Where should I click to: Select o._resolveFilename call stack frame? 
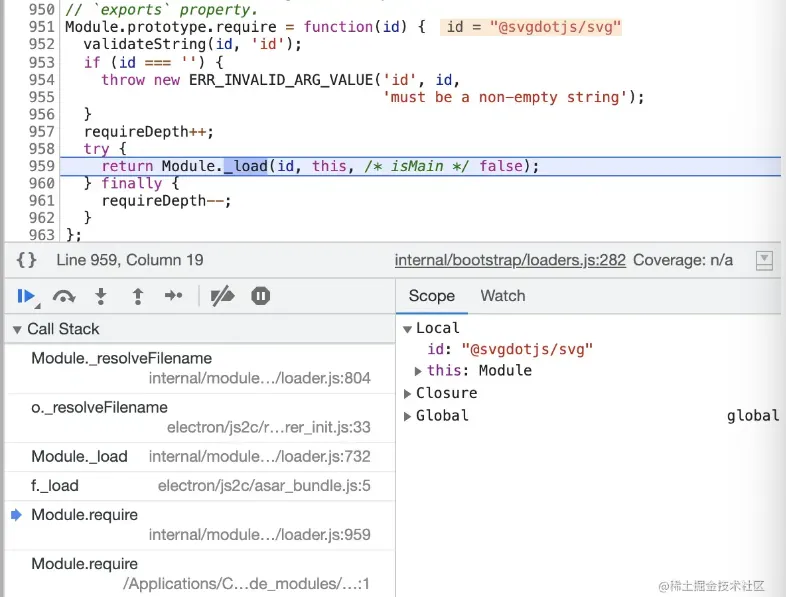coord(200,417)
